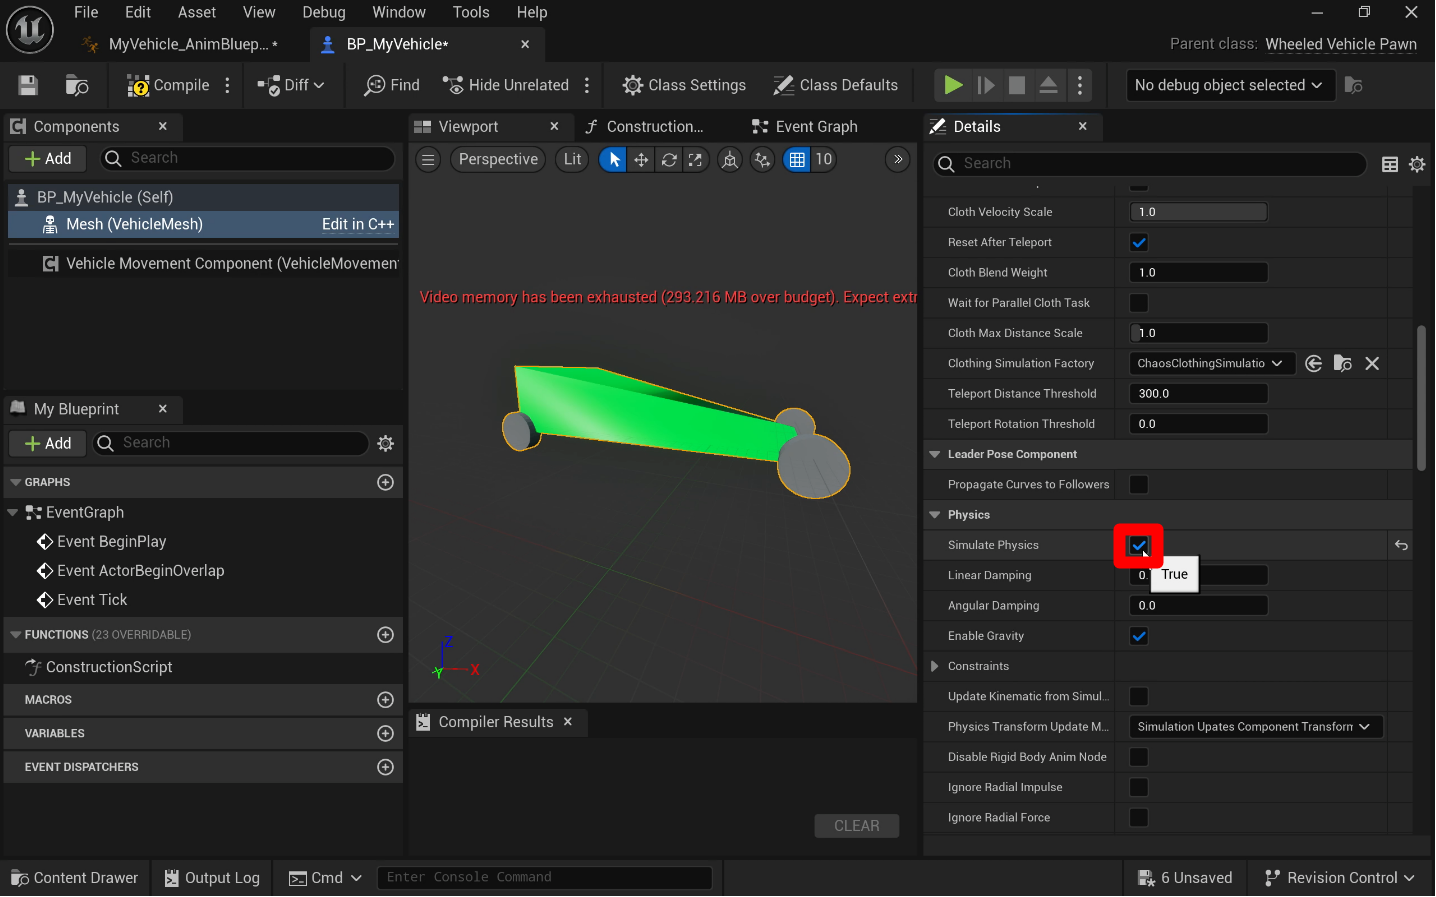Open the Asset menu
Image resolution: width=1436 pixels, height=897 pixels.
tap(197, 12)
